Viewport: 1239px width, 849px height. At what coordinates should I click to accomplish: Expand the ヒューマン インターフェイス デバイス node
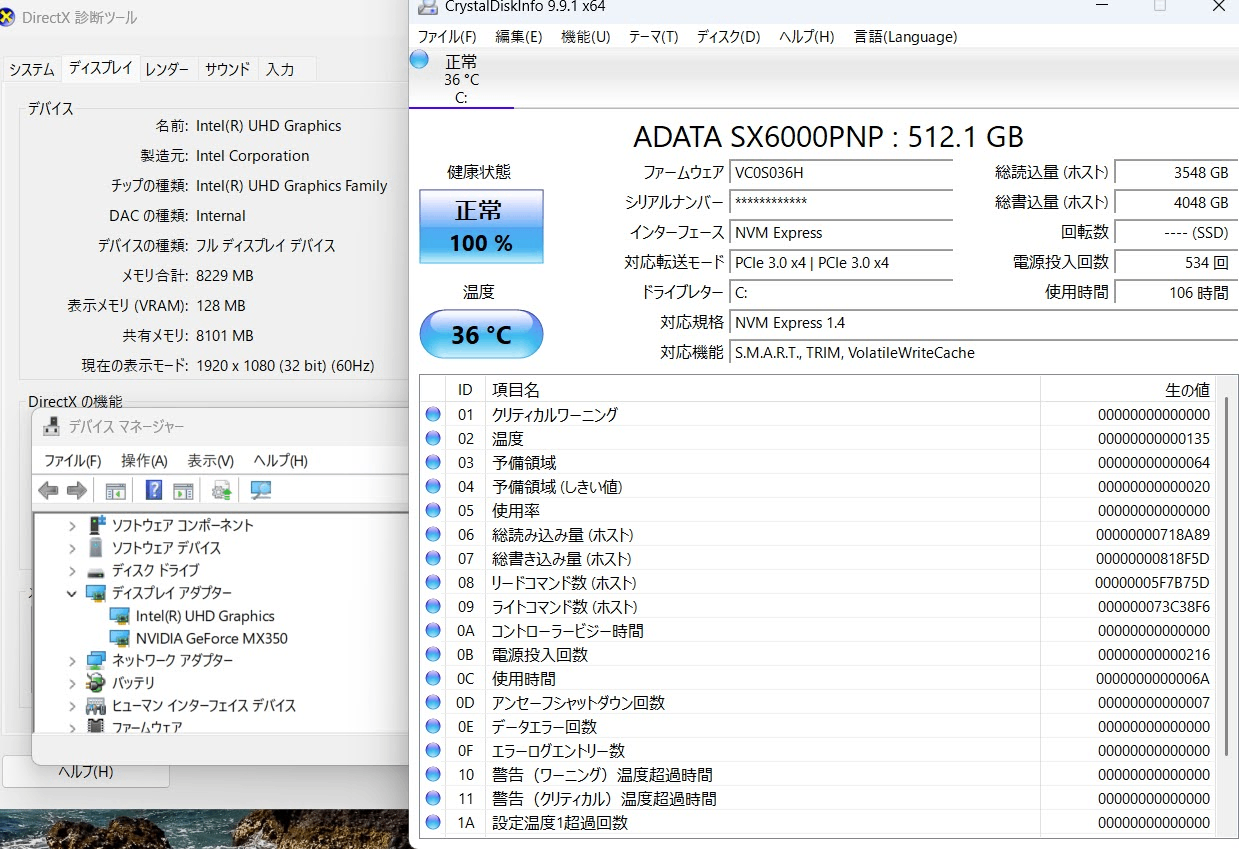[72, 705]
